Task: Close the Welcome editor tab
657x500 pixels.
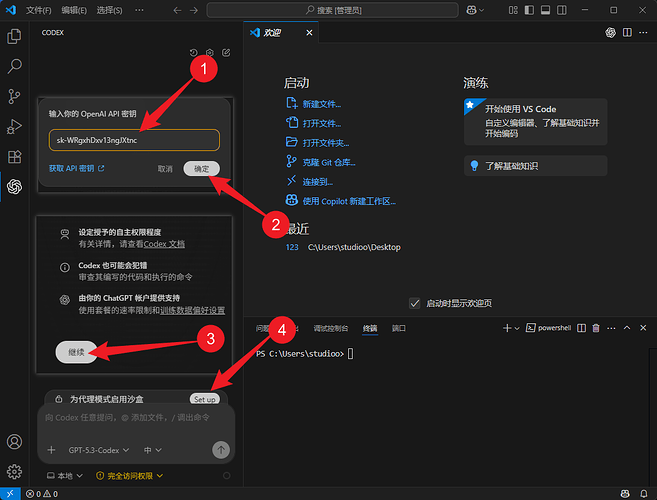Action: [x=309, y=32]
